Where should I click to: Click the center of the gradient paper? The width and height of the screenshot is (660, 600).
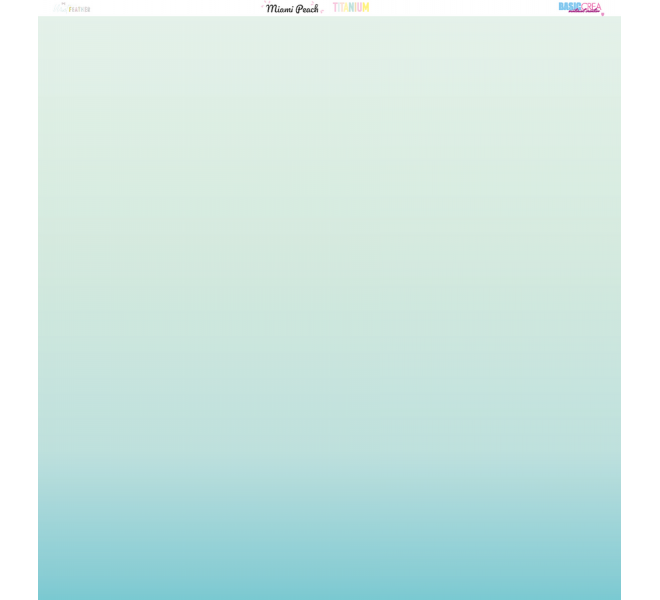(x=329, y=308)
